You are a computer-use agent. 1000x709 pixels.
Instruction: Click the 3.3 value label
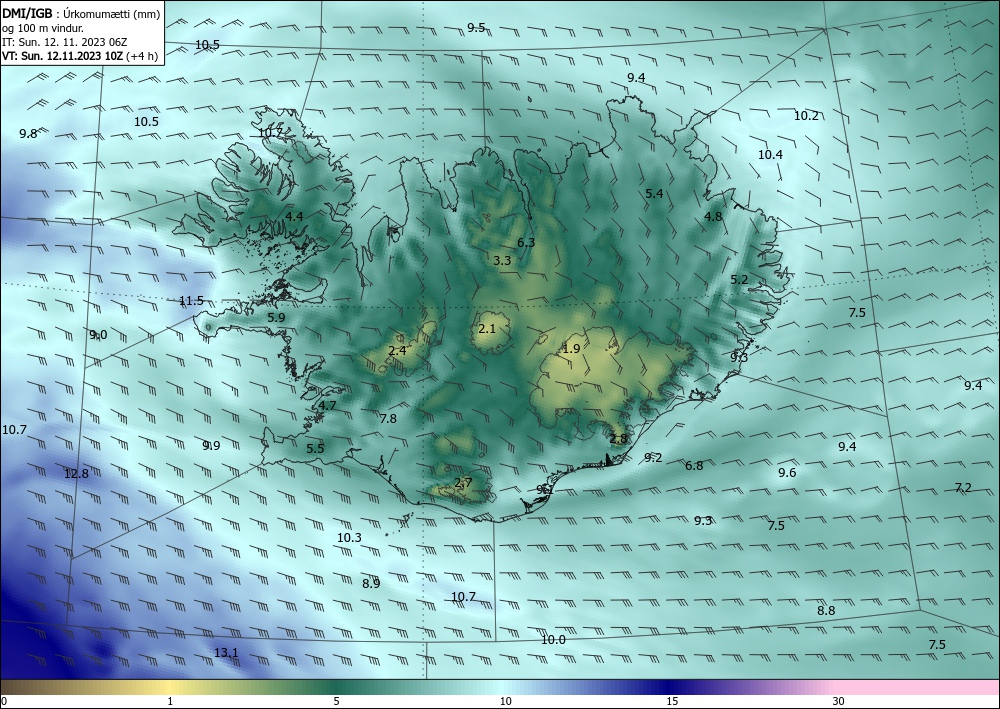pos(503,260)
